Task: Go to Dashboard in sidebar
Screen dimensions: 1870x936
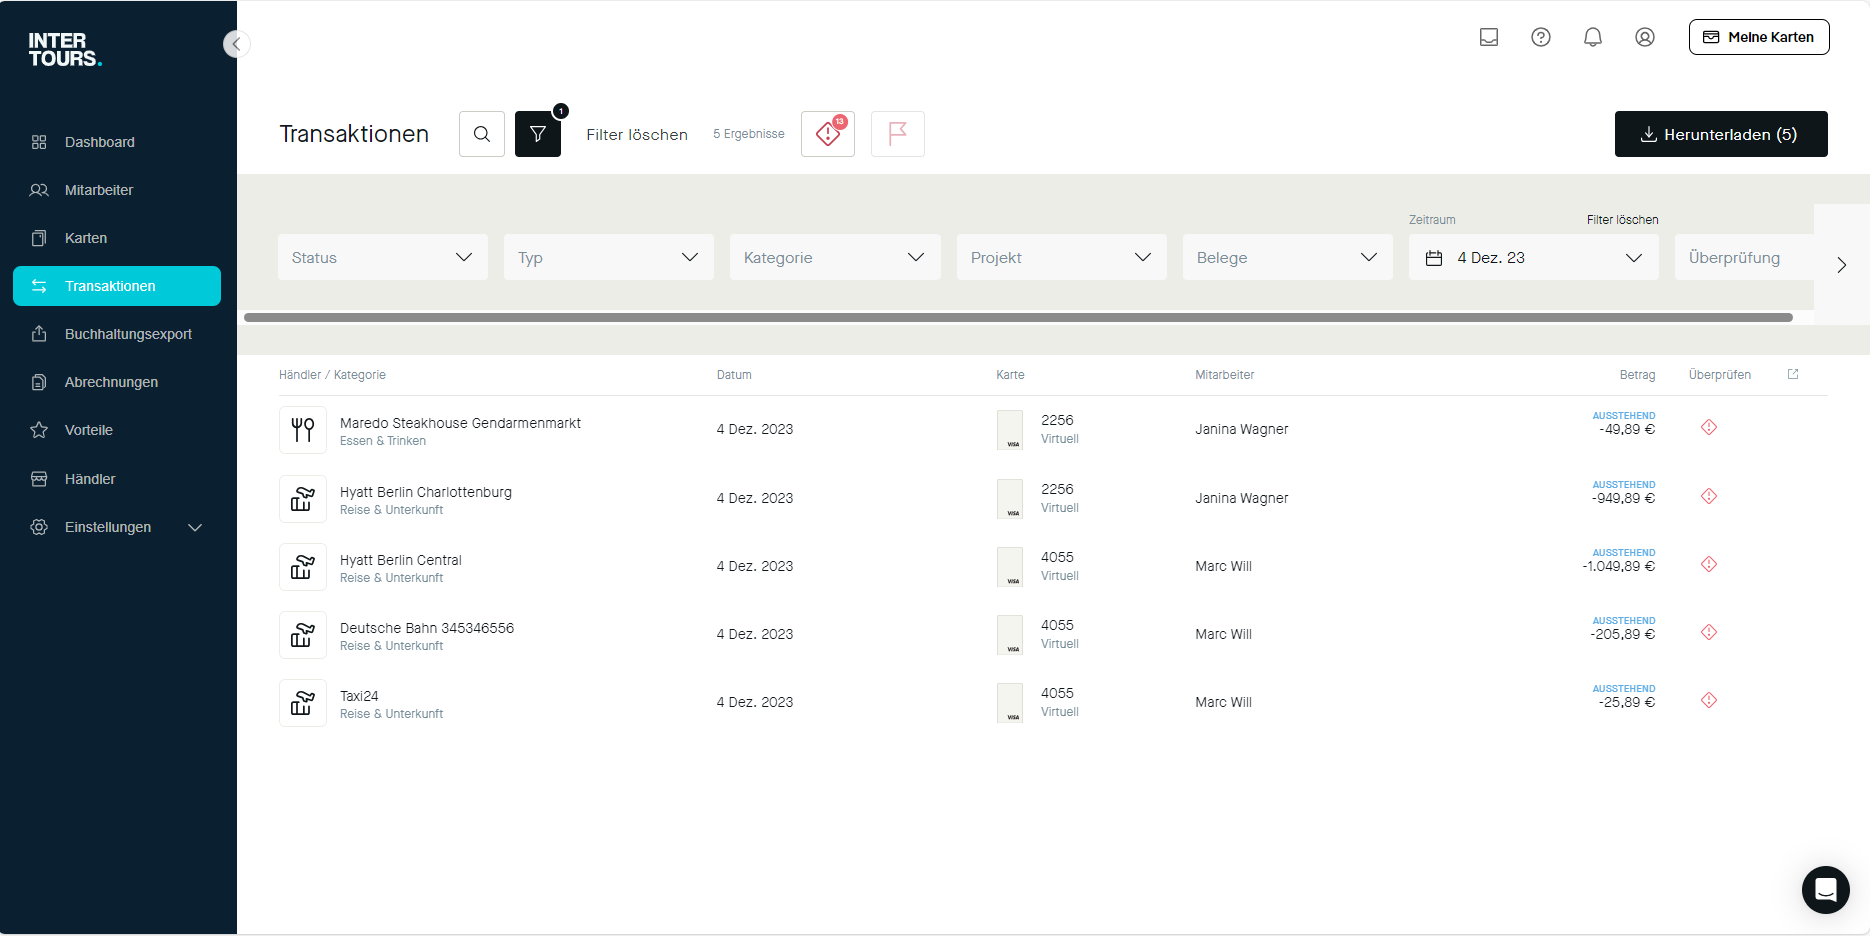Action: (x=100, y=142)
